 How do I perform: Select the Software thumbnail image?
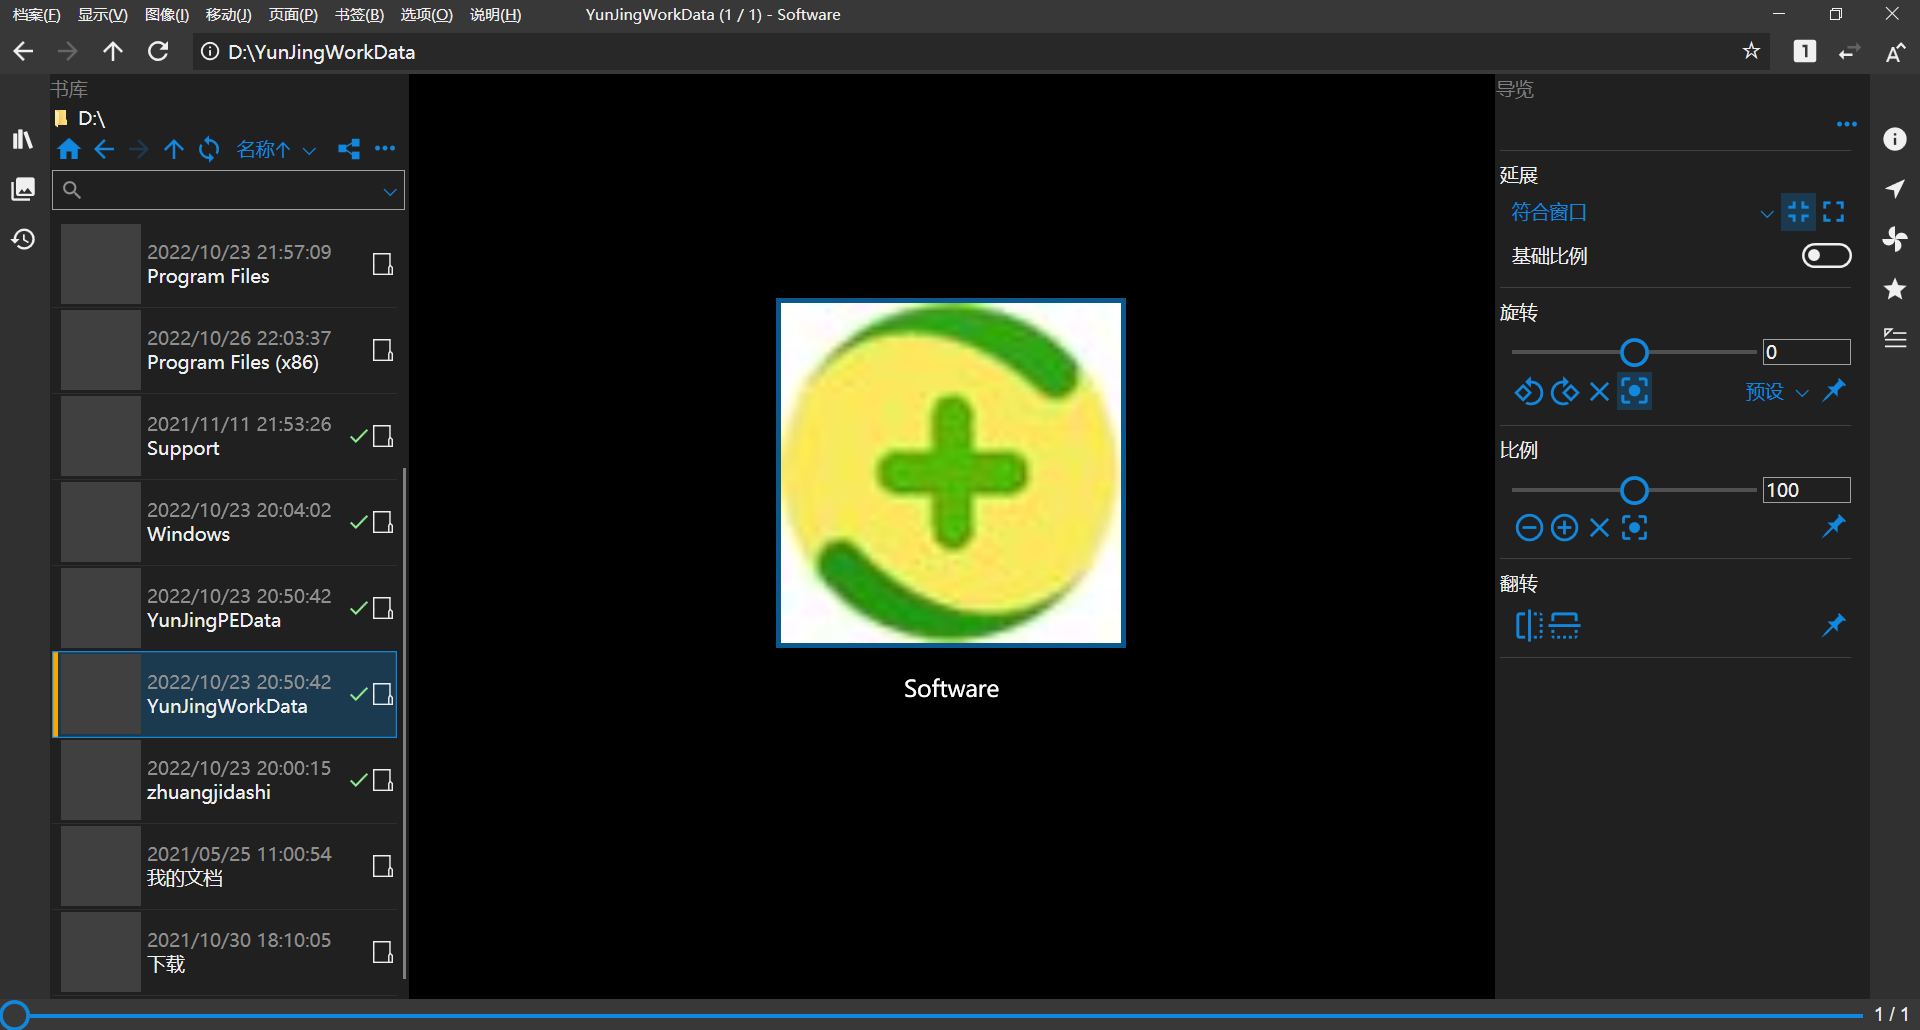point(951,473)
